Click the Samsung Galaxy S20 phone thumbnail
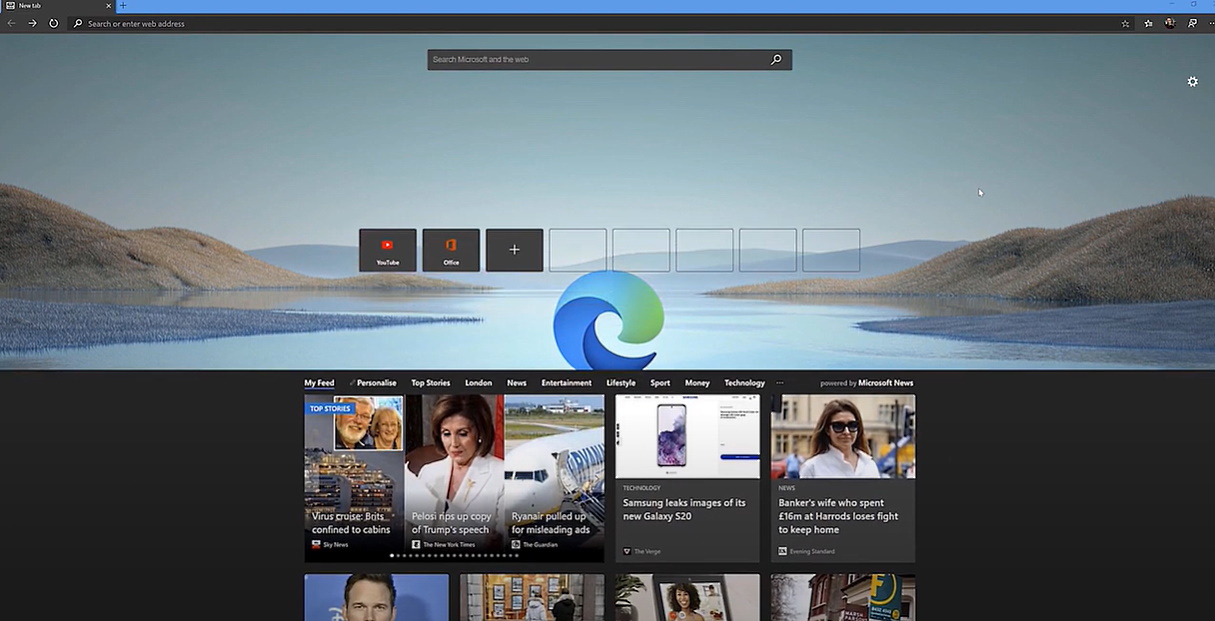 pos(687,436)
